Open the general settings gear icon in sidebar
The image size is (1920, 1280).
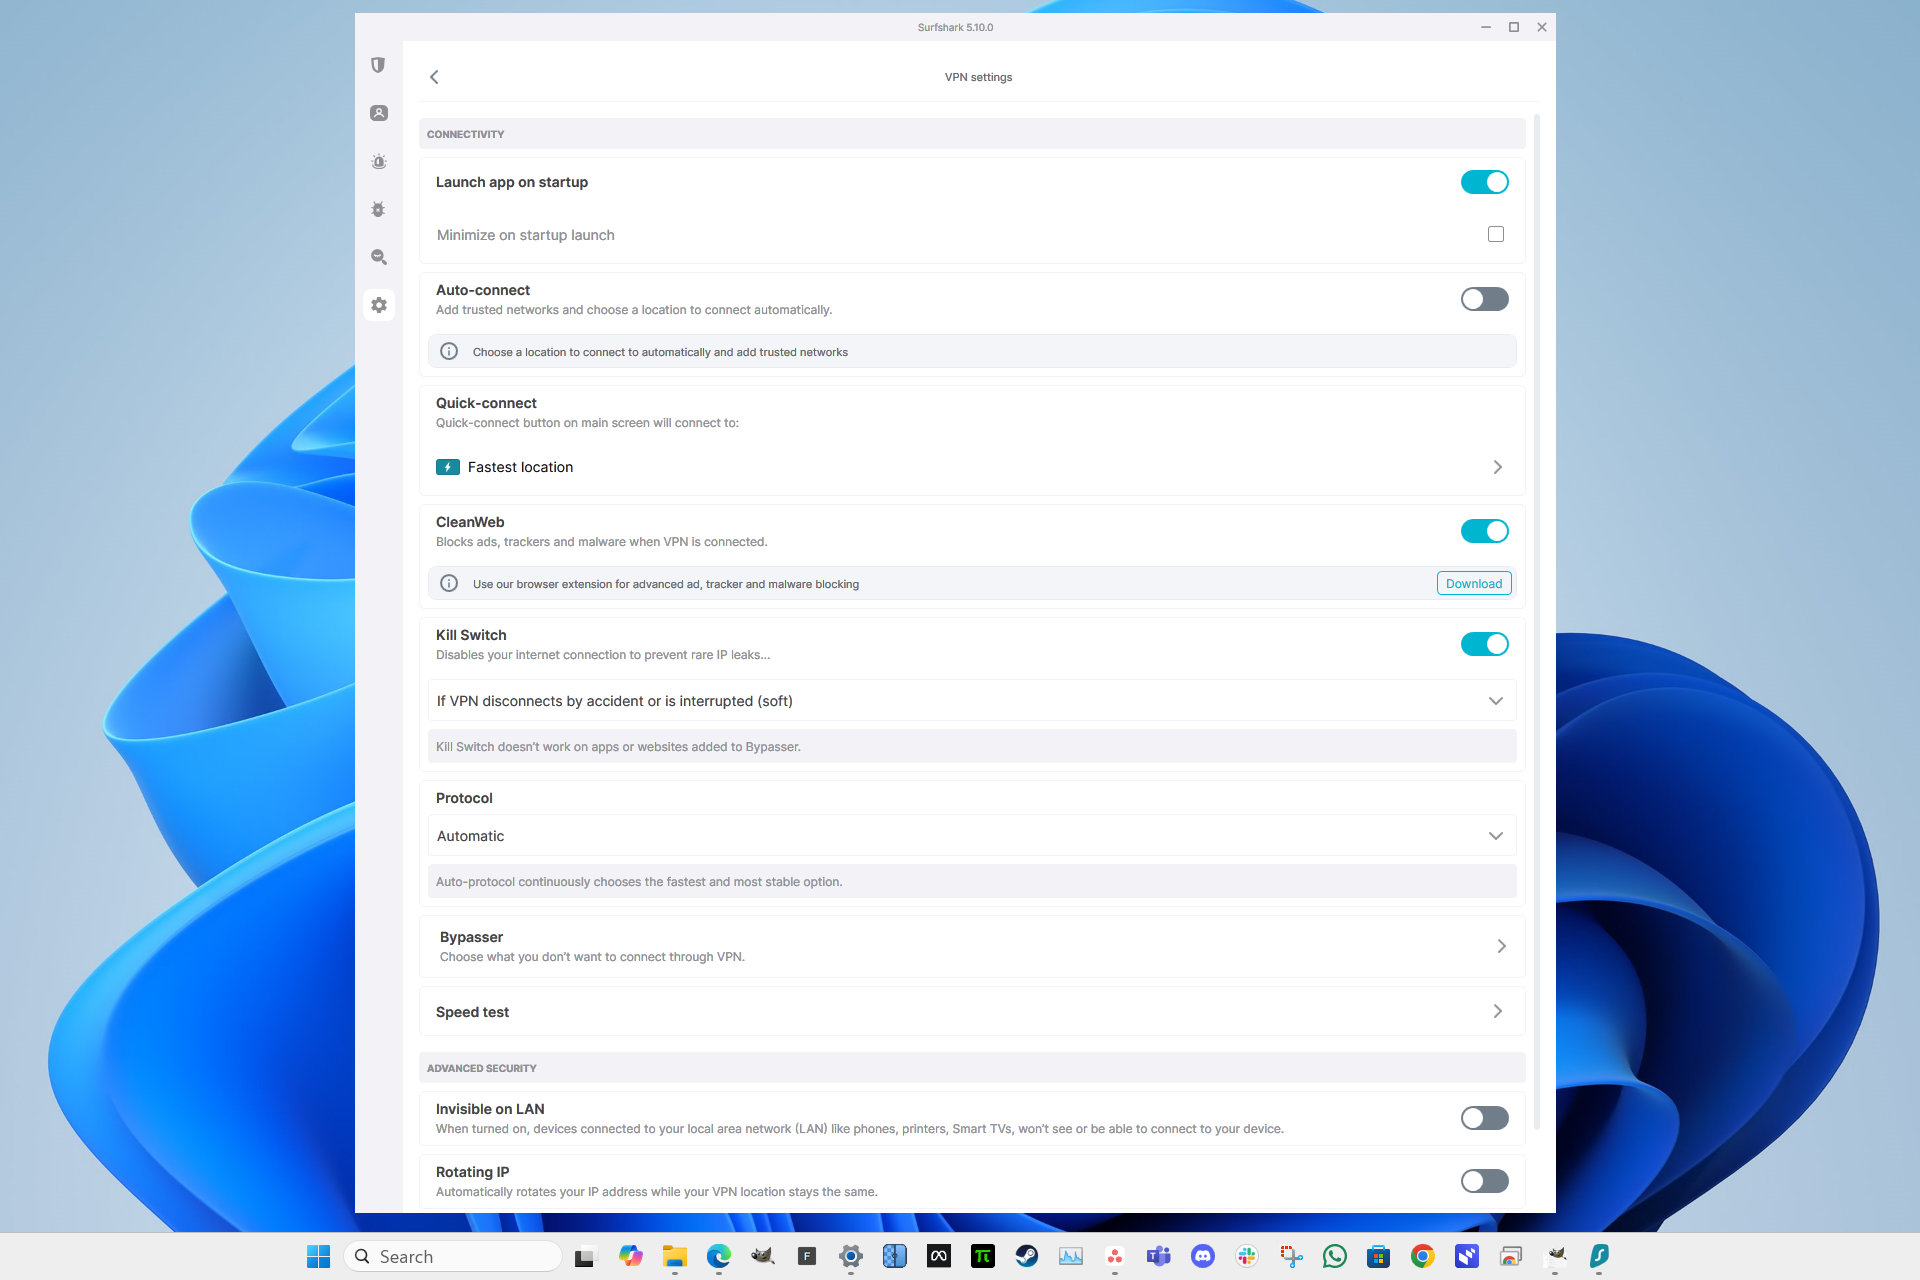tap(380, 304)
